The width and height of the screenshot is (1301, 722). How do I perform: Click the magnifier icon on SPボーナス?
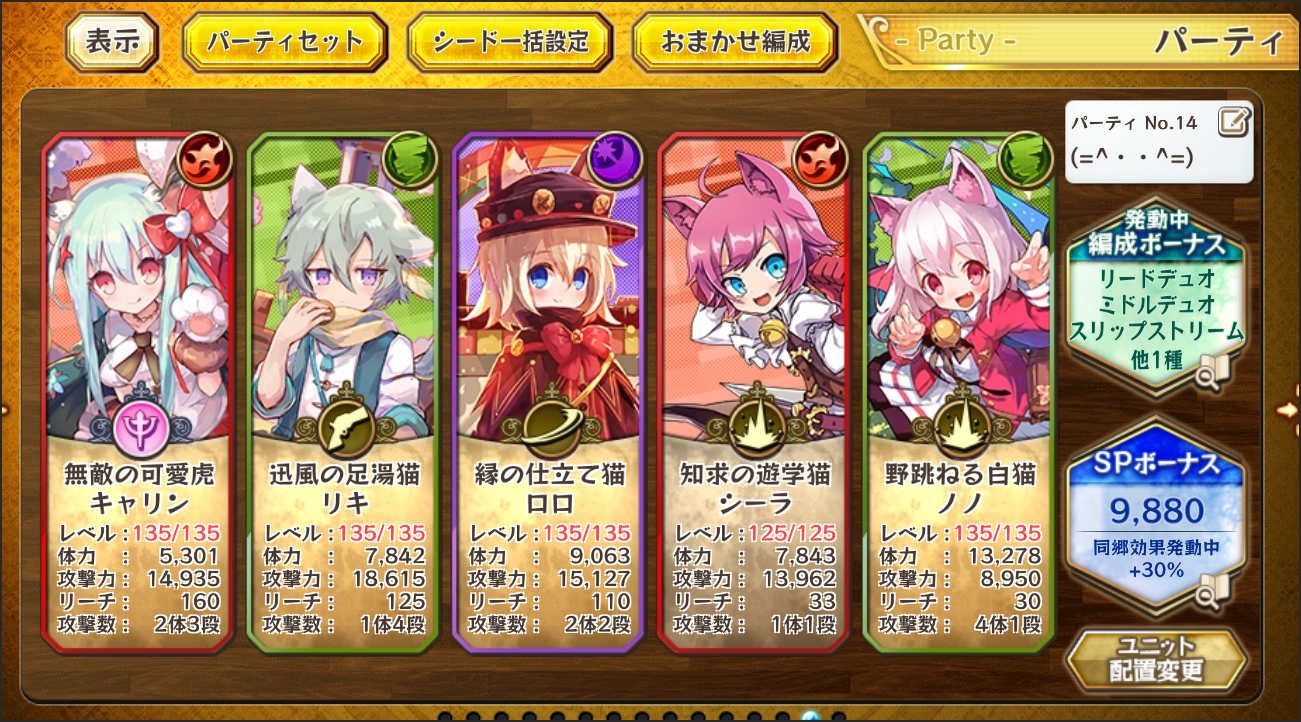[x=1215, y=592]
